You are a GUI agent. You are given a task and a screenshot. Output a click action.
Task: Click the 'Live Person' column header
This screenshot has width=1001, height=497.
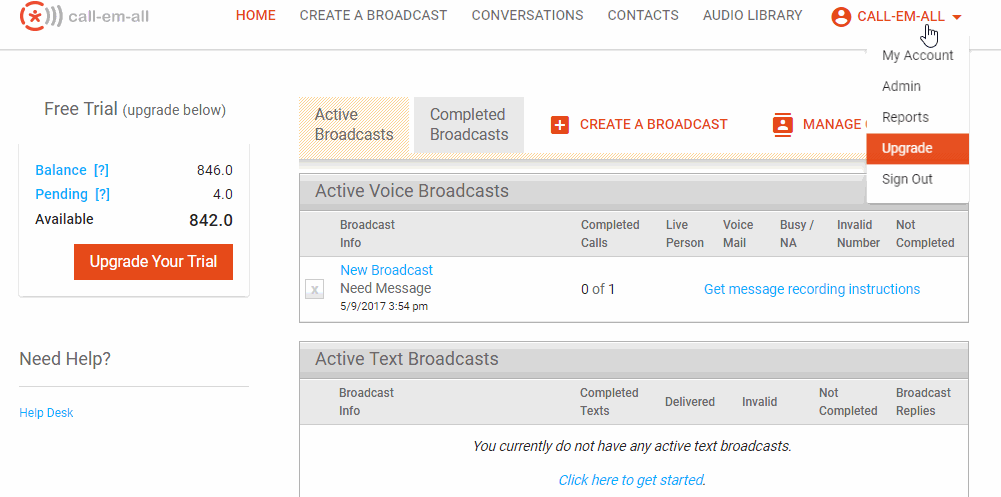pos(684,234)
